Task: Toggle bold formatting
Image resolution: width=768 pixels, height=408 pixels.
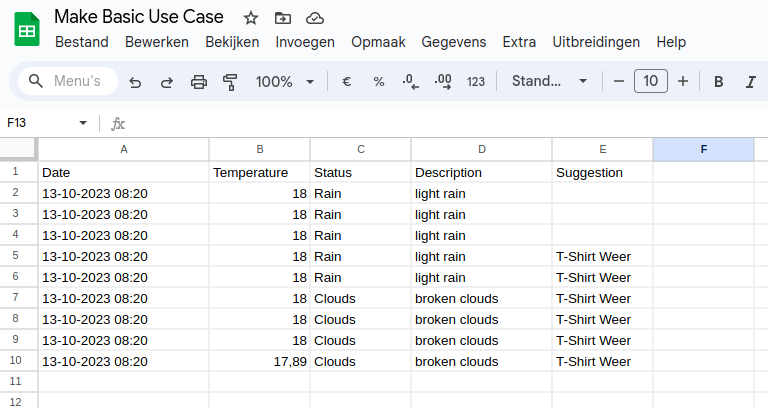Action: 718,82
